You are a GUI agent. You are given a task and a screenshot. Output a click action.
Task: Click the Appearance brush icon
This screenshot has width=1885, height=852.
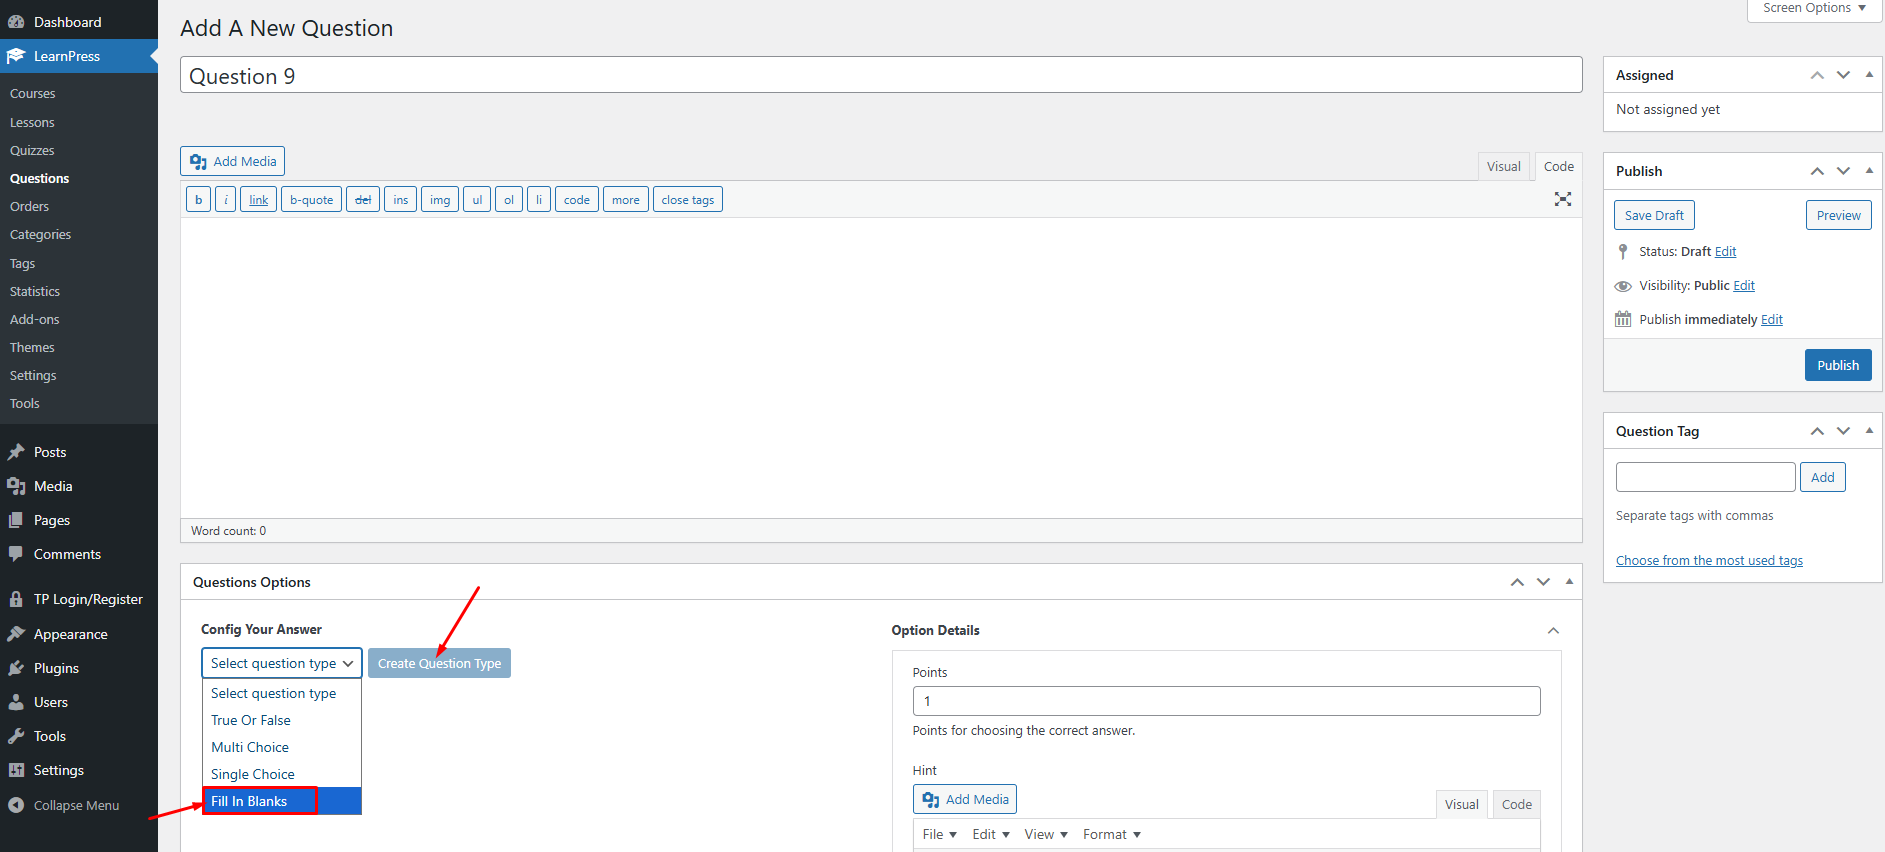pyautogui.click(x=16, y=634)
